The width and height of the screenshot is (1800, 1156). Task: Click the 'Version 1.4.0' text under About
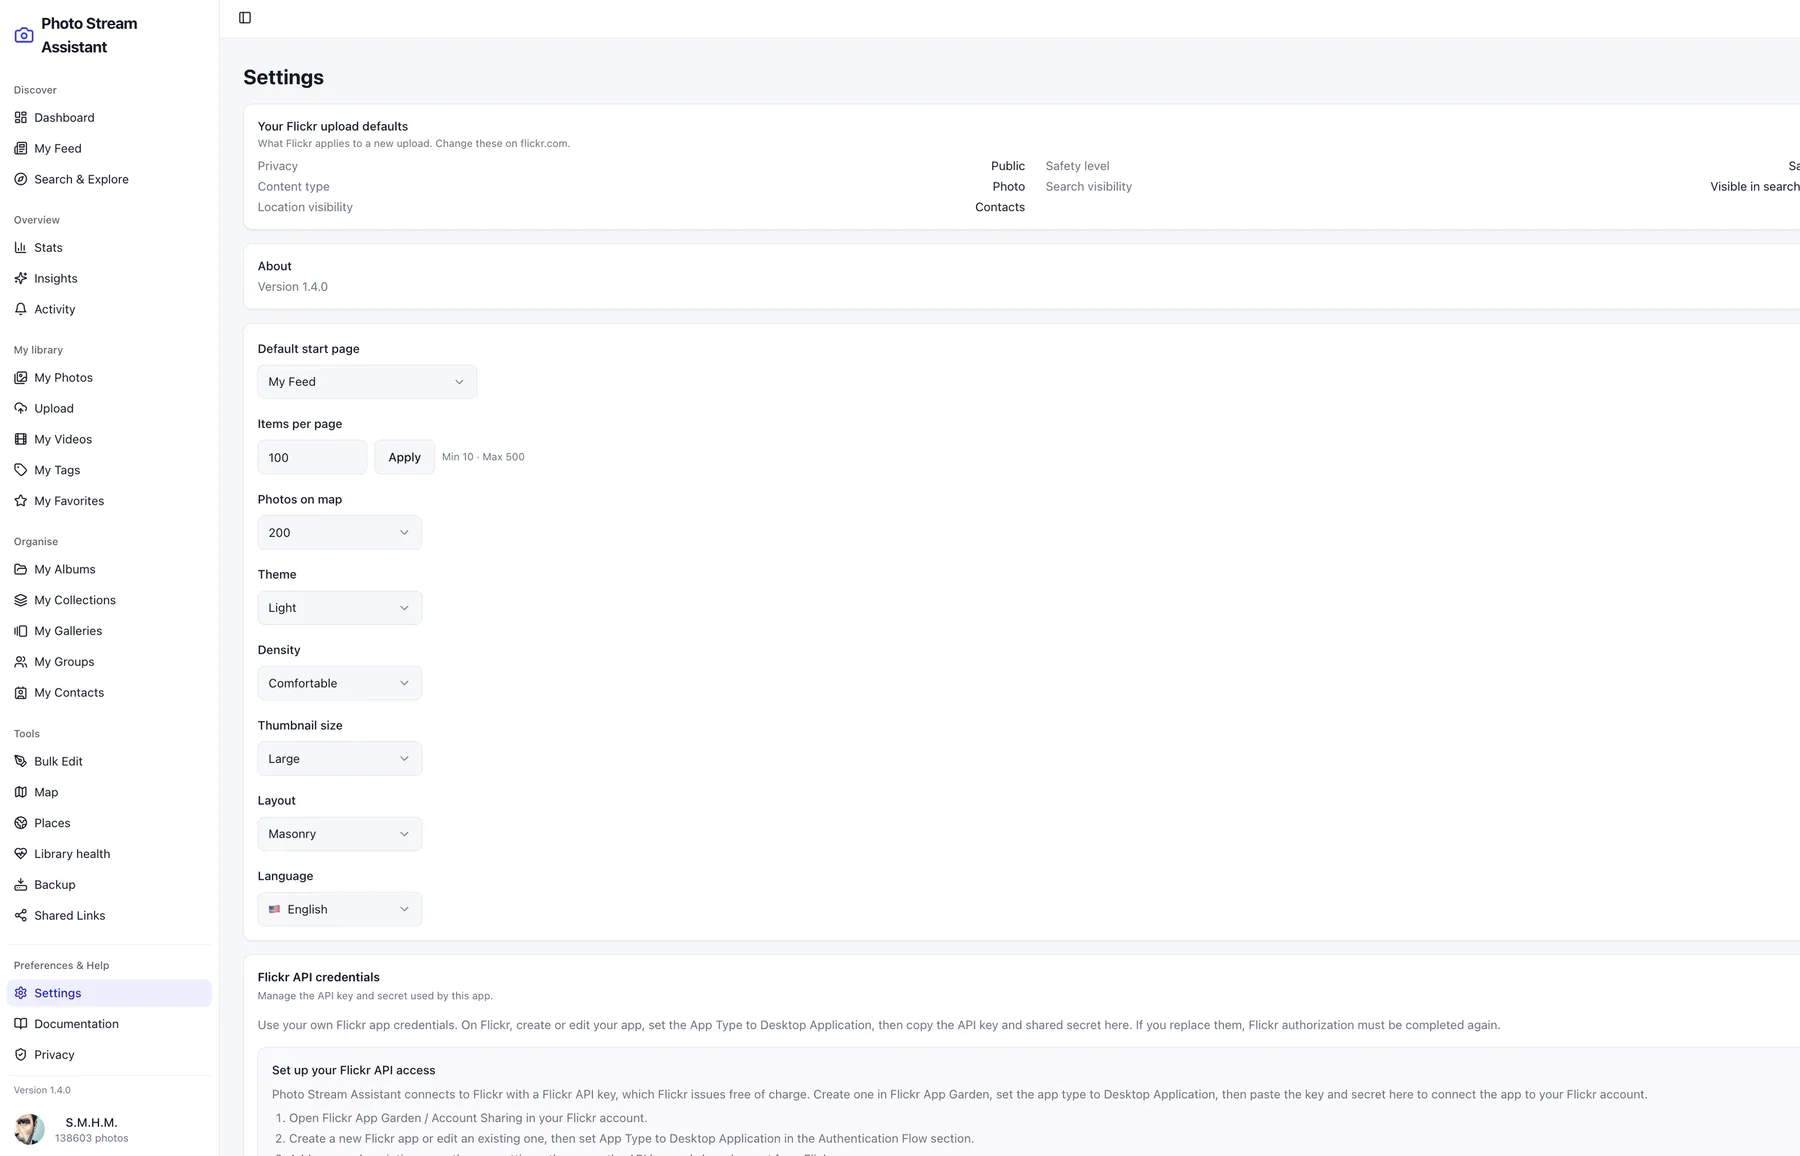[x=293, y=287]
